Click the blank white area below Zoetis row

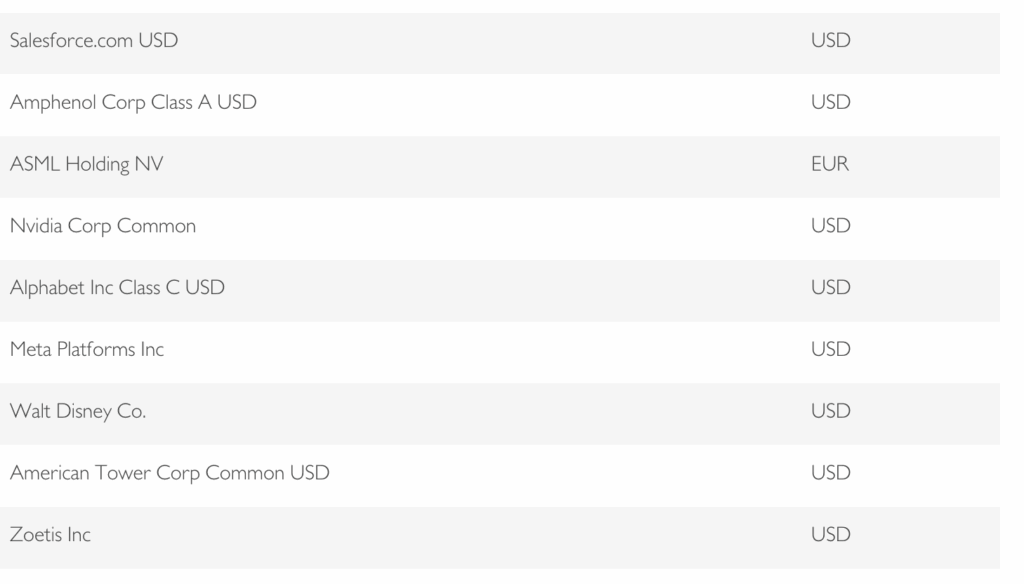tap(500, 574)
